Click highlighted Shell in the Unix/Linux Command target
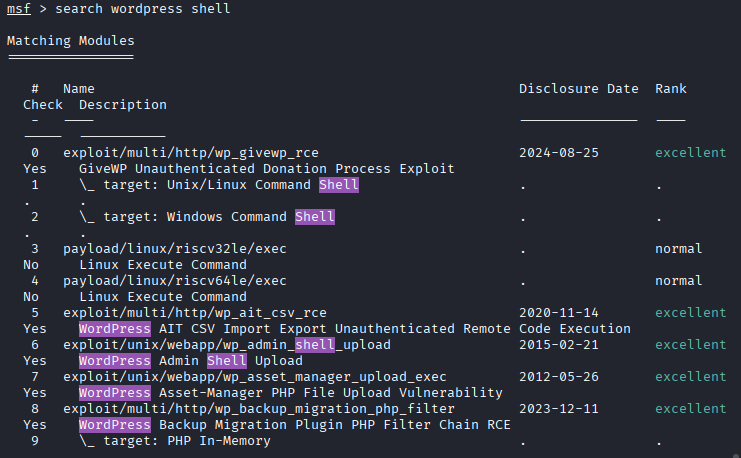741x458 pixels. (x=339, y=185)
